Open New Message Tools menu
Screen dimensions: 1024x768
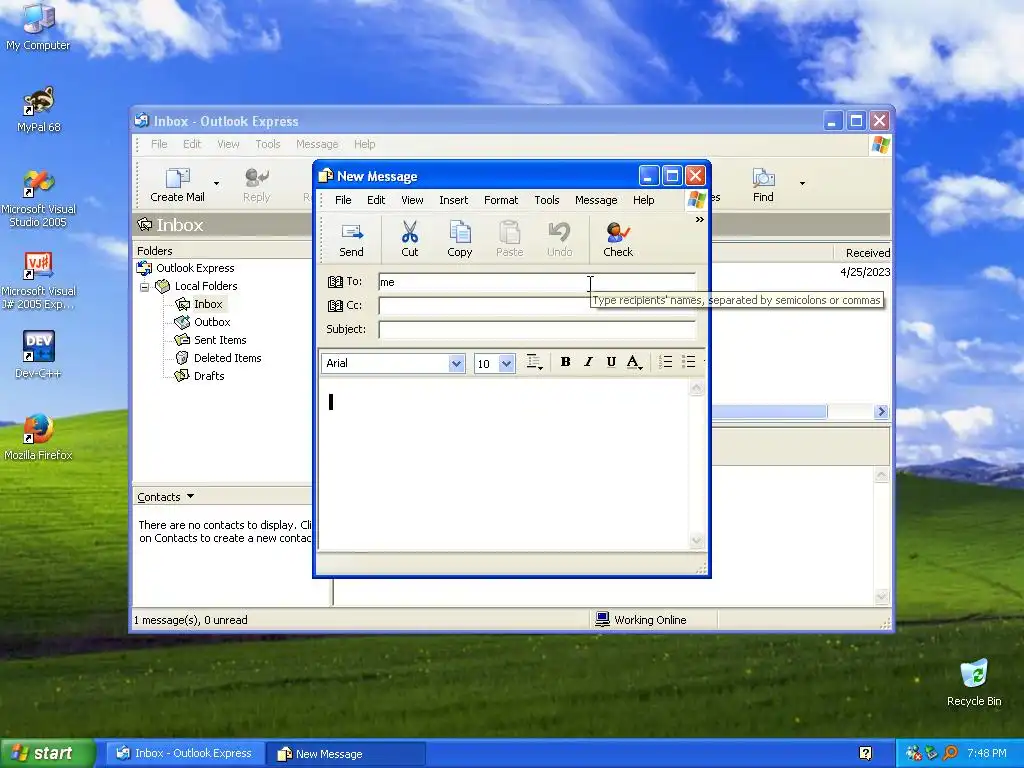click(547, 200)
